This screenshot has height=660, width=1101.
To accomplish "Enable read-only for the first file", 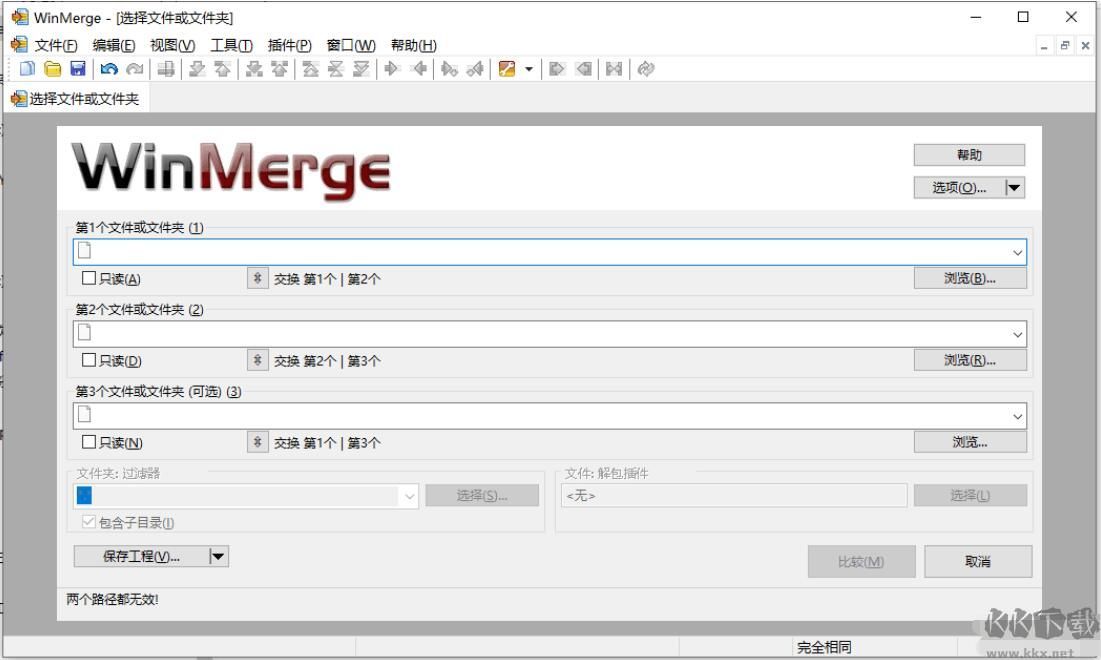I will tap(90, 278).
